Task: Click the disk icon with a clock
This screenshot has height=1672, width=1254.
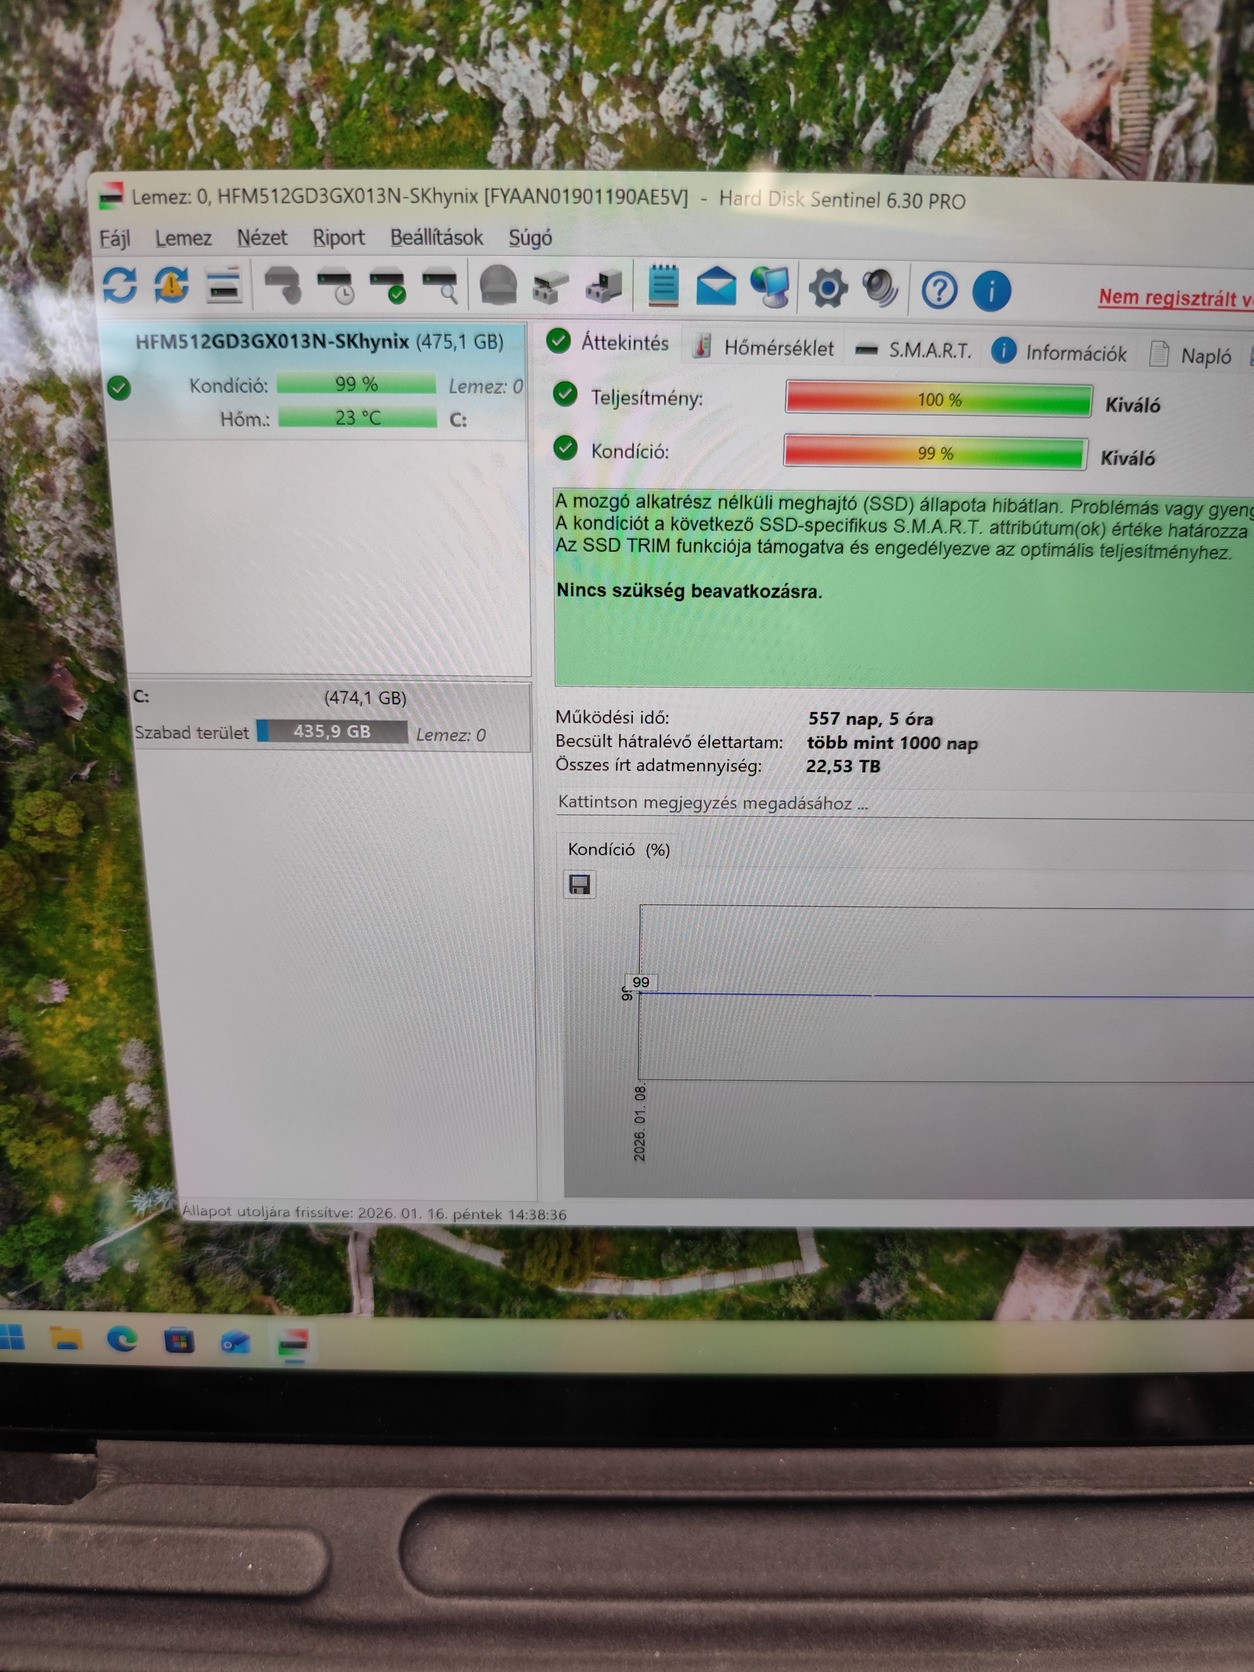Action: click(x=335, y=287)
